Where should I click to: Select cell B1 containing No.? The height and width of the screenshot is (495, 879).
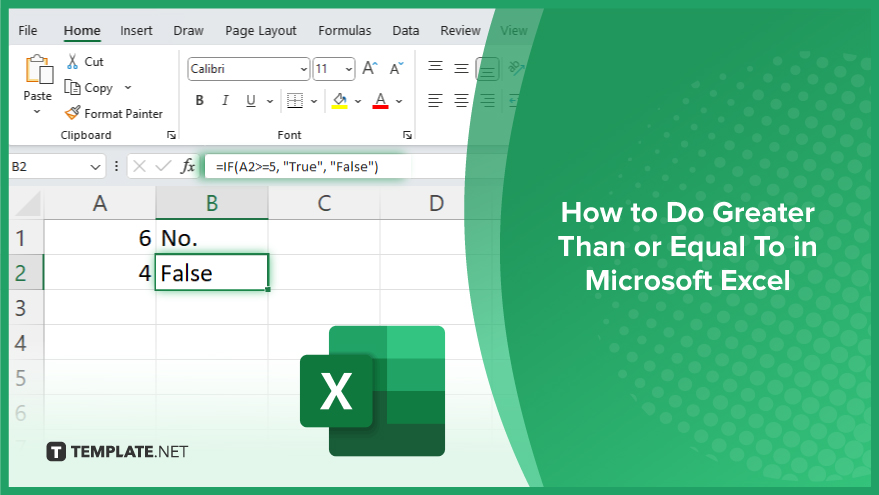[x=212, y=238]
